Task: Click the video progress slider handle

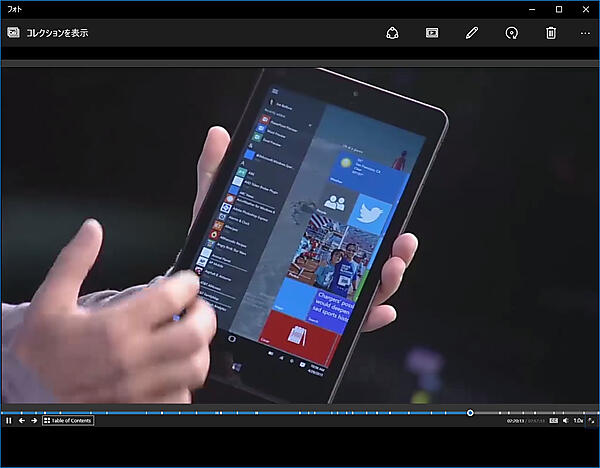Action: tap(470, 413)
